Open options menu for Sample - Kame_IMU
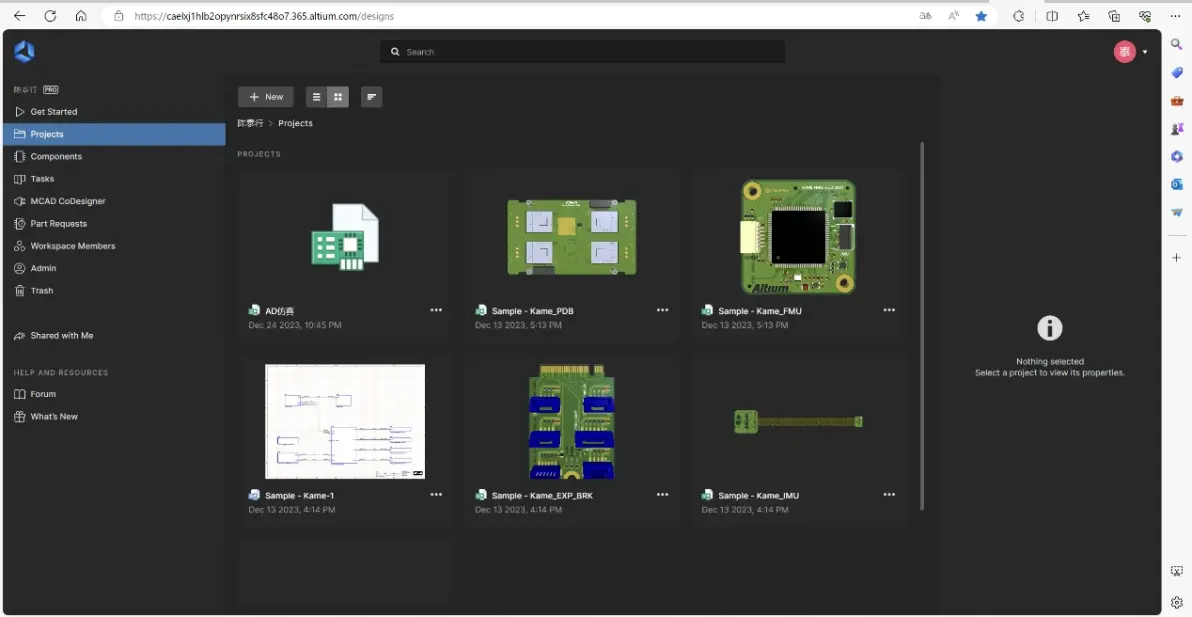Viewport: 1192px width, 617px height. (889, 495)
